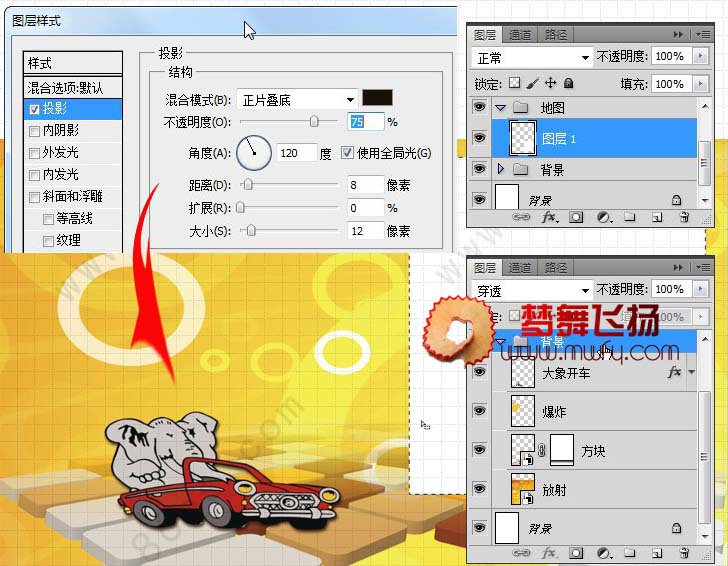
Task: Enable 斜面和浮雕 bevel checkbox
Action: click(34, 197)
